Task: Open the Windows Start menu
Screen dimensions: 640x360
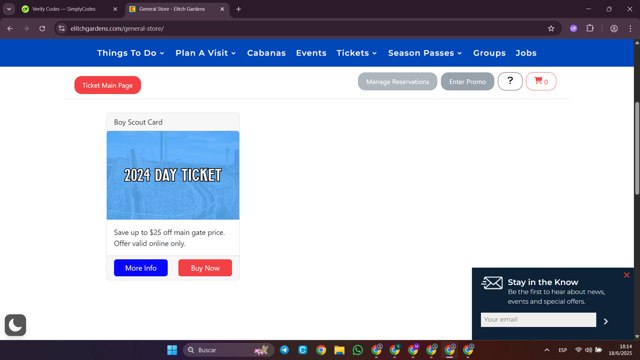Action: tap(172, 350)
